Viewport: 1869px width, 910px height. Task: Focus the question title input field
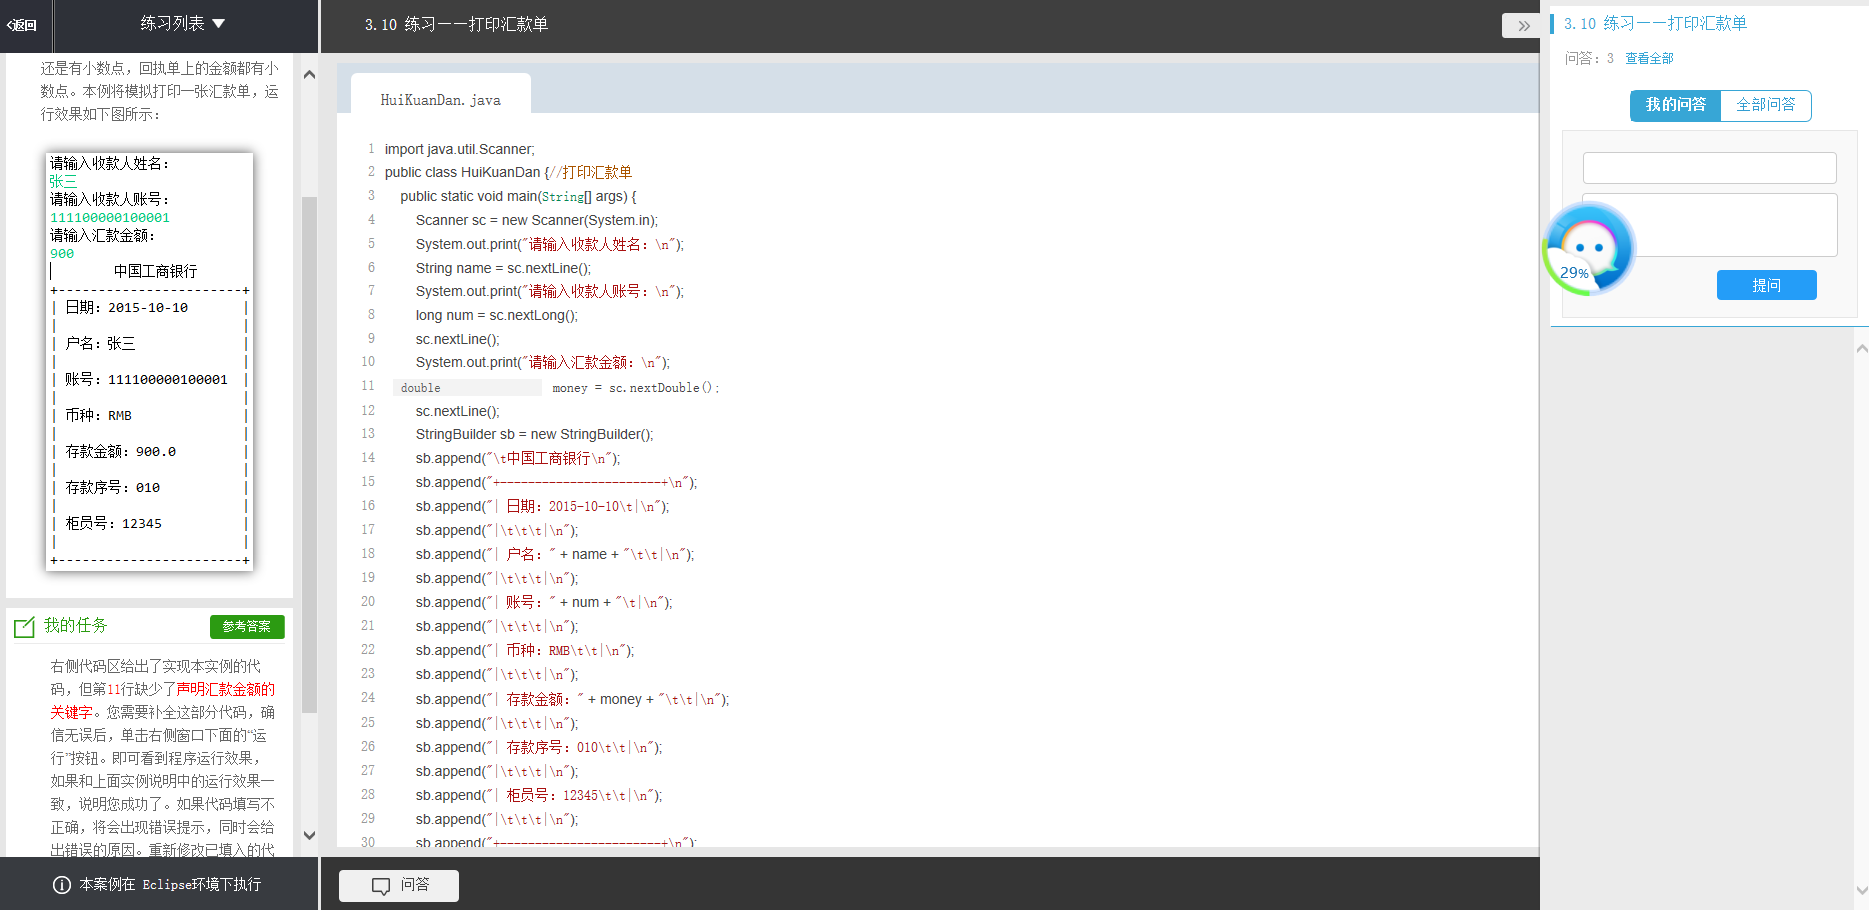coord(1710,168)
